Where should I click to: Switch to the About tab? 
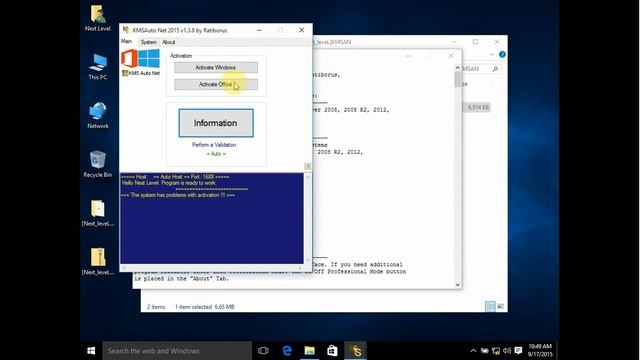click(169, 42)
